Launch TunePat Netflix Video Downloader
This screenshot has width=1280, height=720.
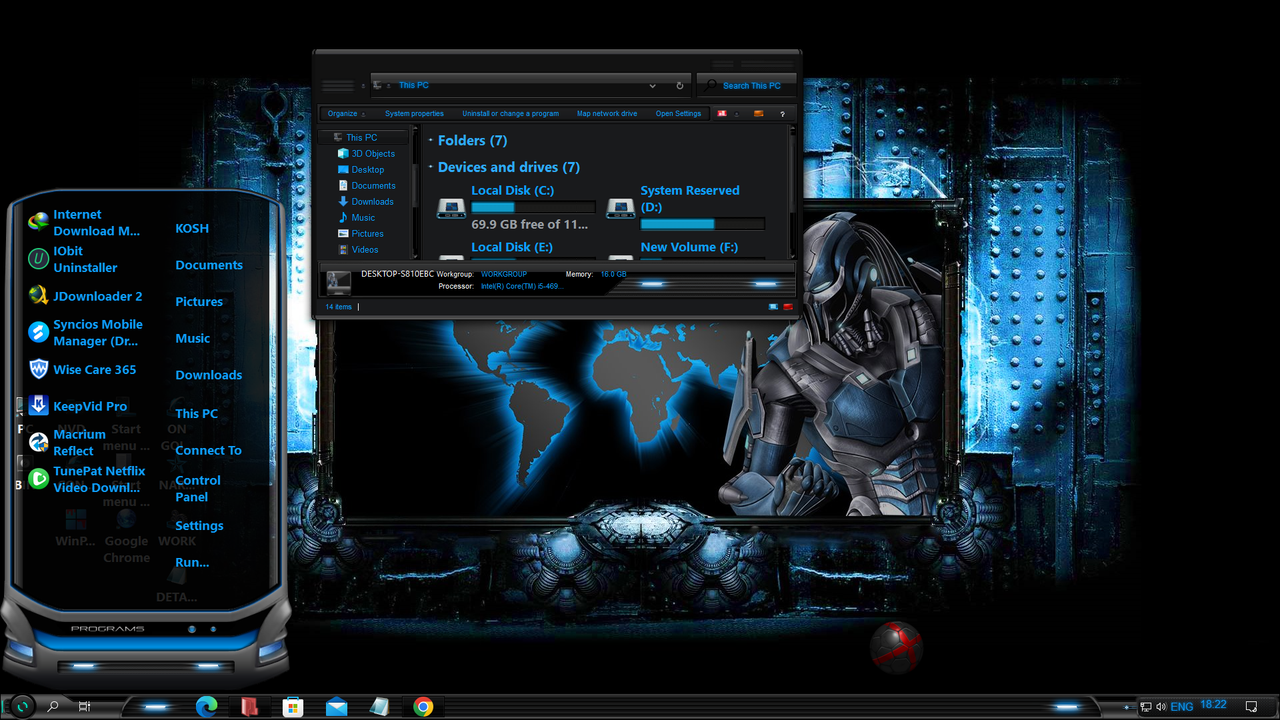click(86, 479)
